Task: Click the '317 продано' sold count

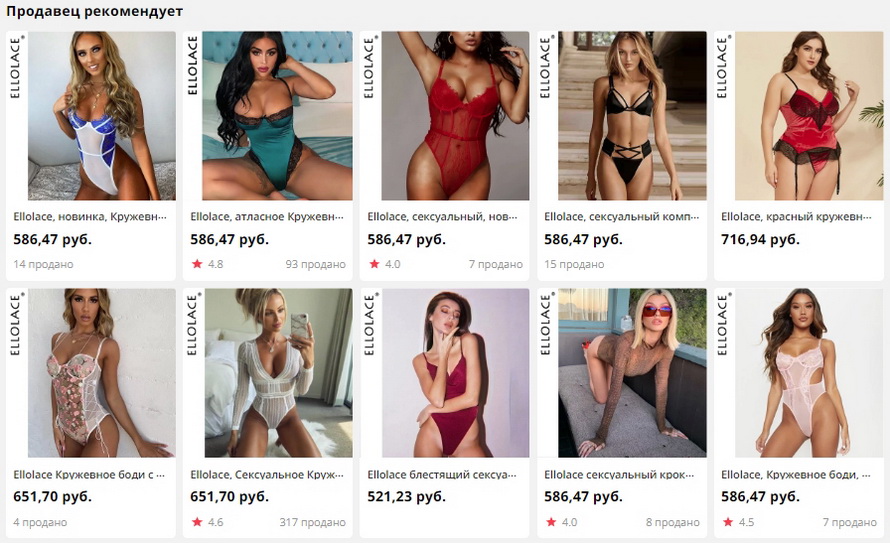Action: pyautogui.click(x=312, y=522)
